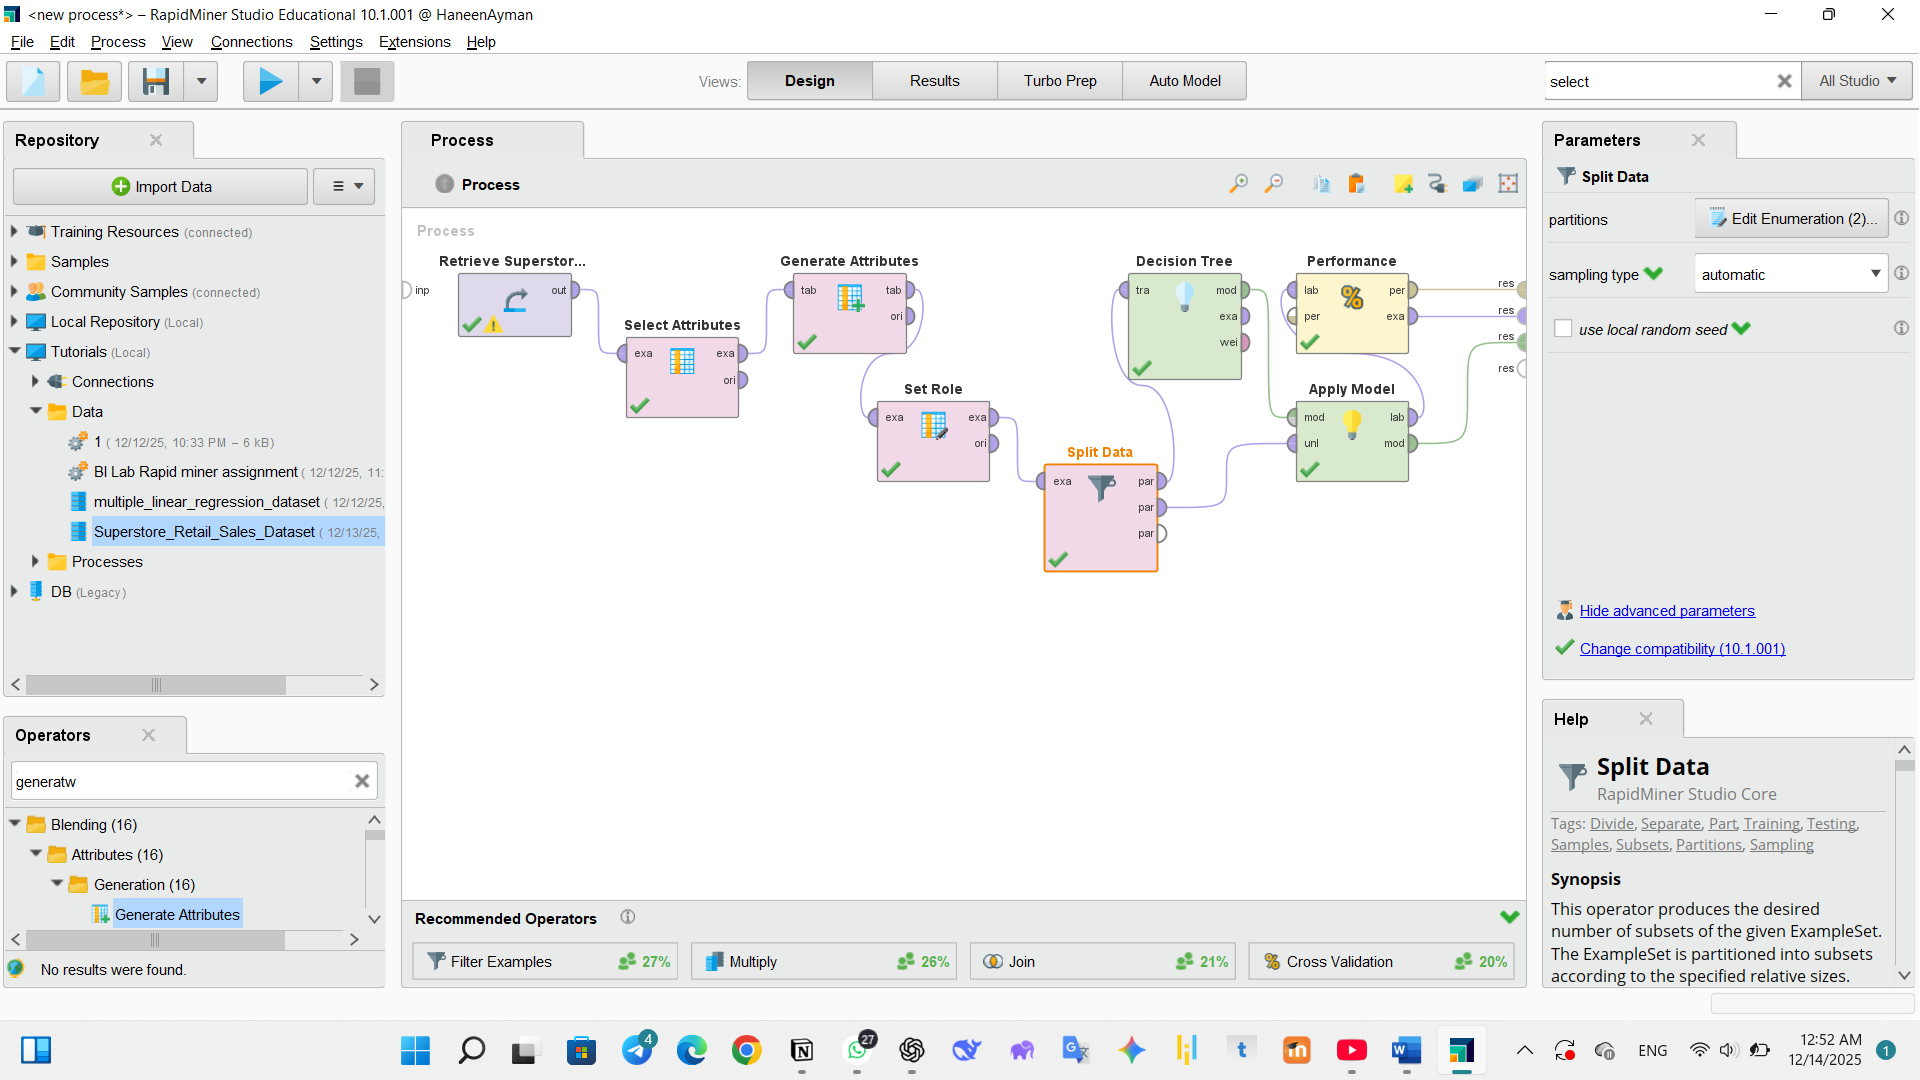Select the Retrieve Superstore operator
Image resolution: width=1920 pixels, height=1080 pixels.
[515, 305]
